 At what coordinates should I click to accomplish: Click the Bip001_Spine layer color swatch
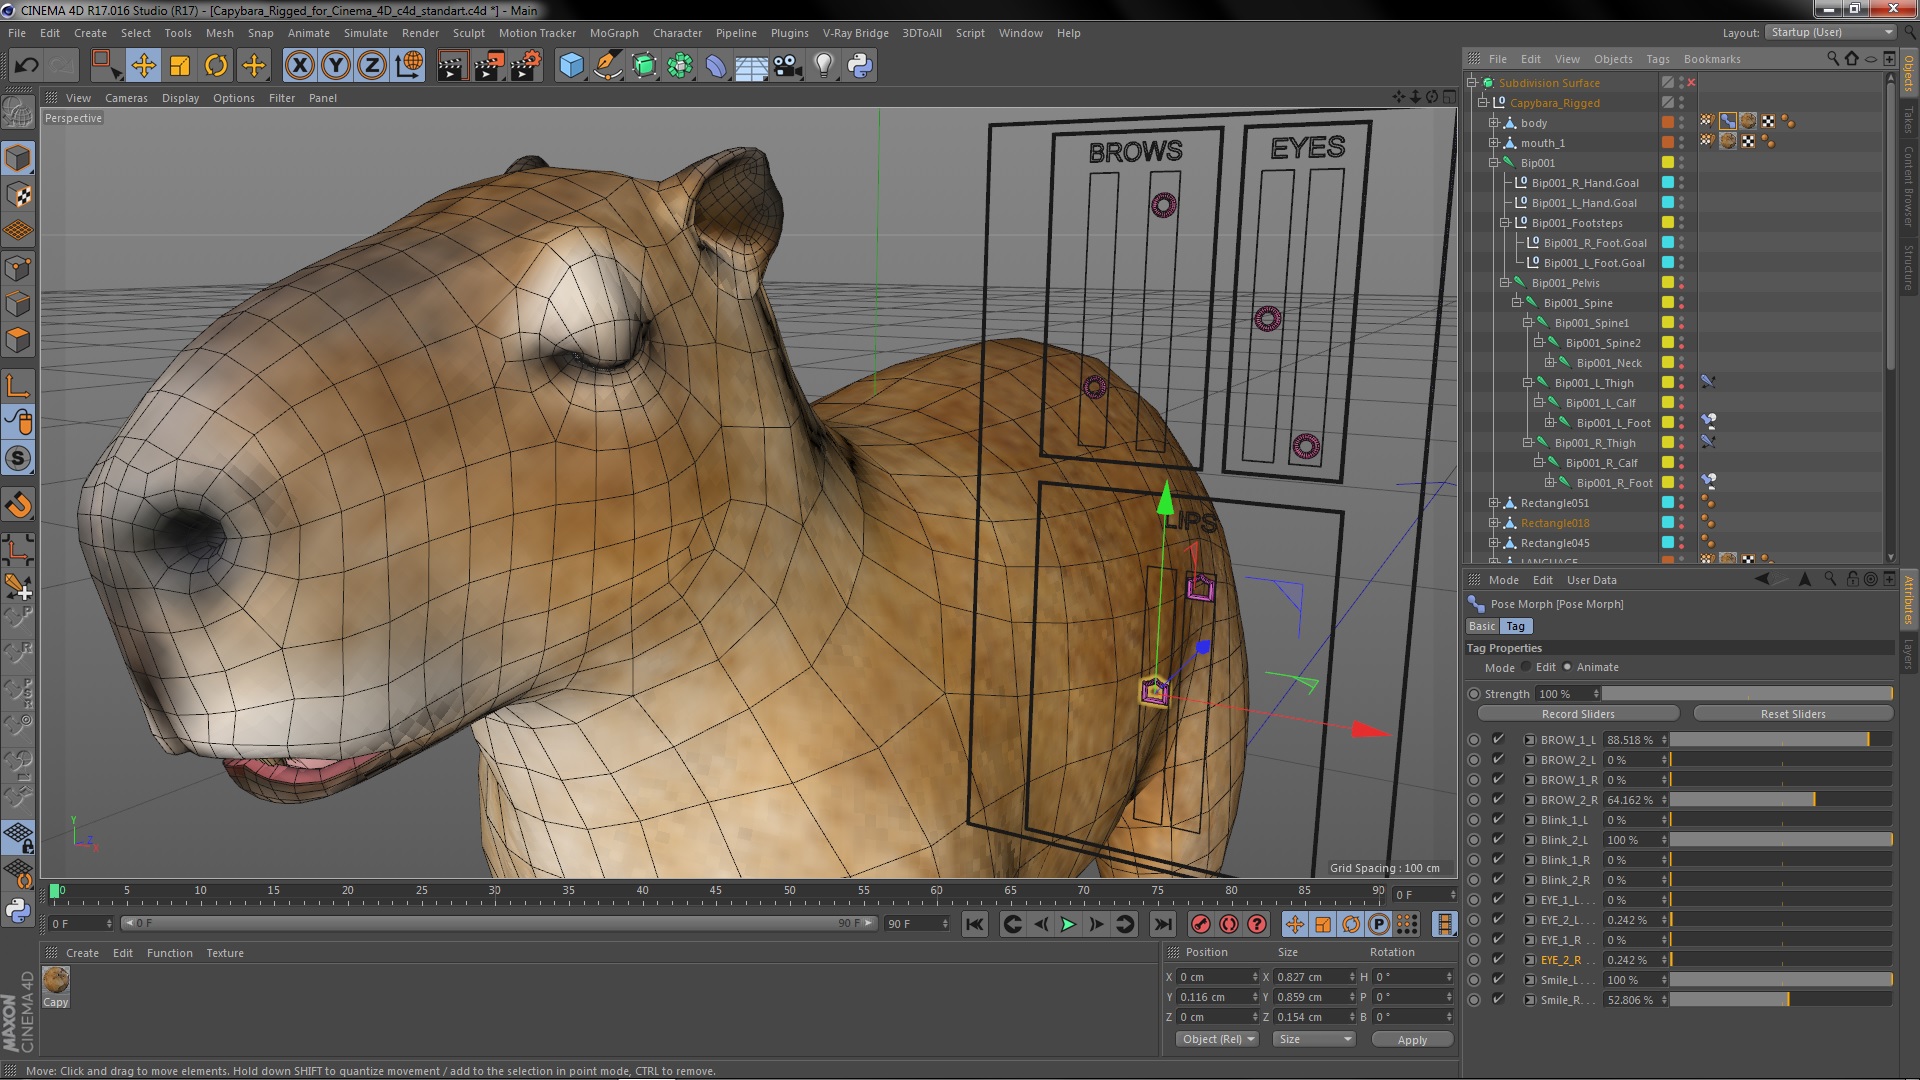pos(1667,302)
